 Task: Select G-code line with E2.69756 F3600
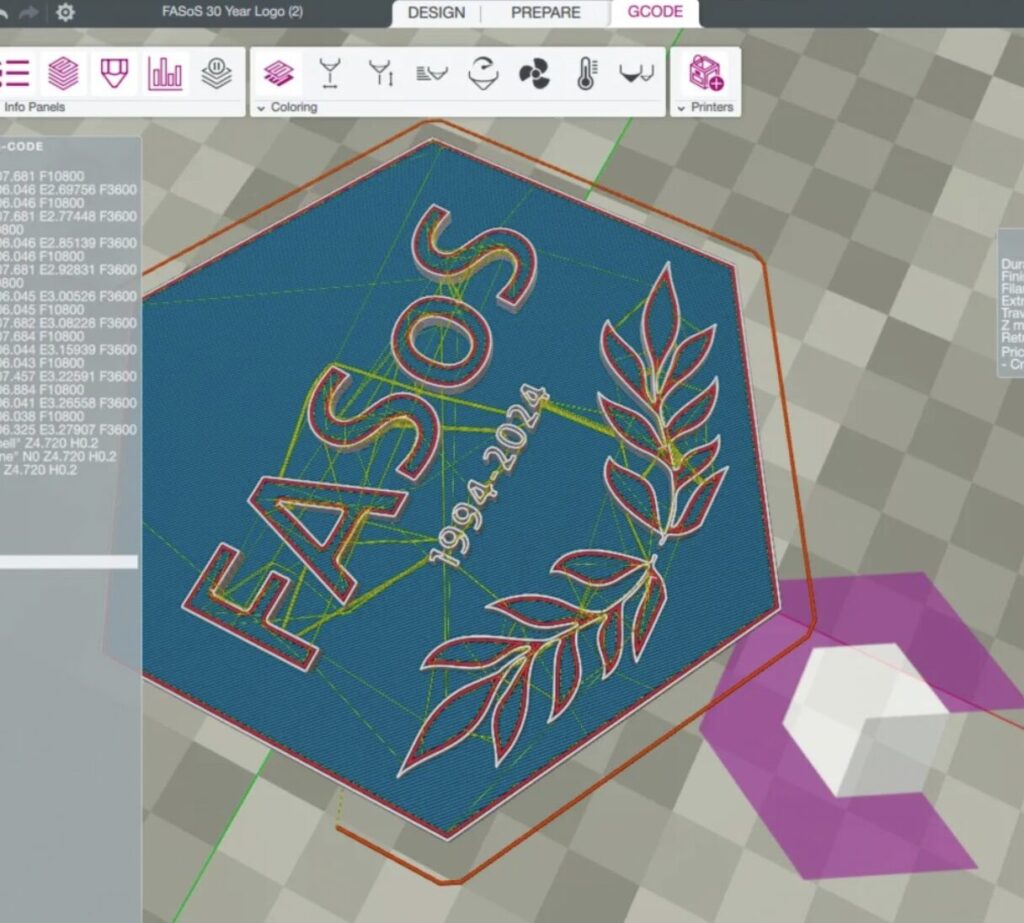pyautogui.click(x=69, y=189)
